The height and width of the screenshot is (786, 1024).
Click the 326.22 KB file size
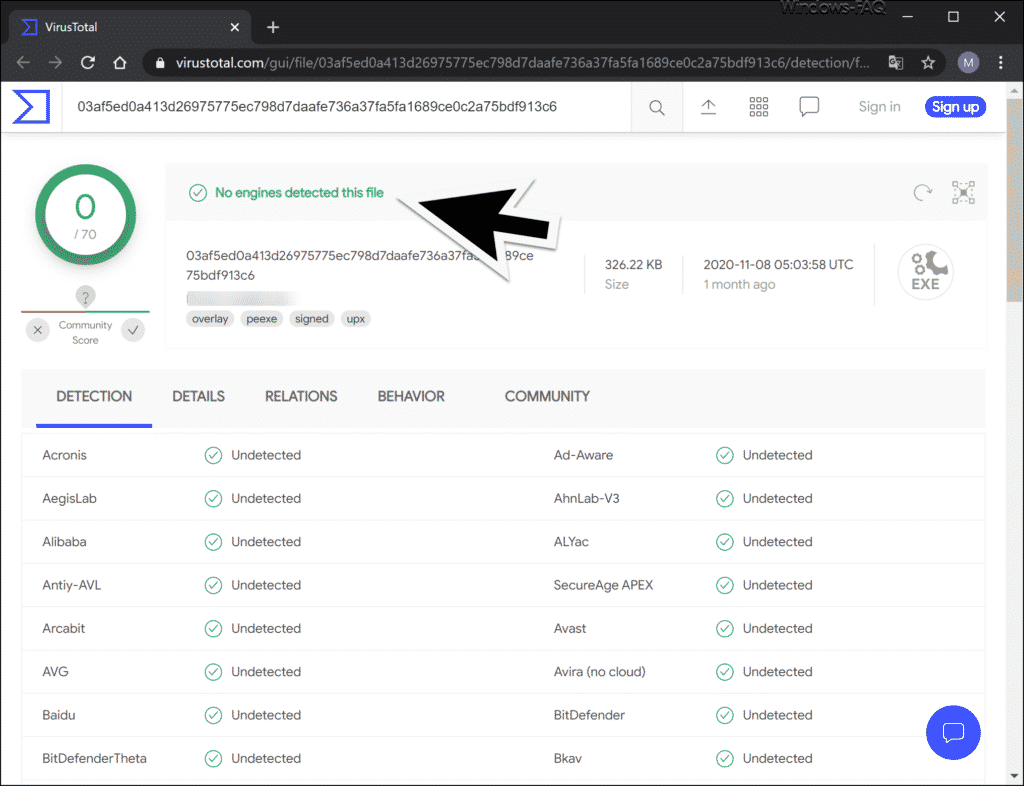633,264
